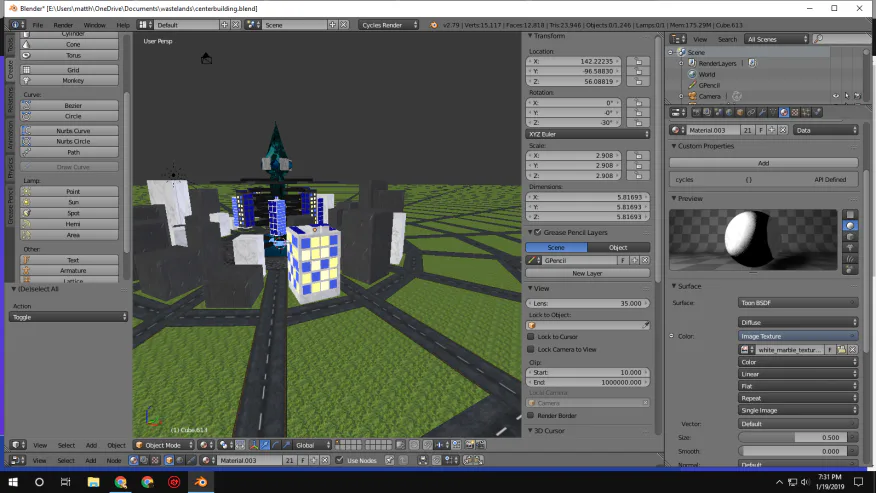Click the 3D manipulator toggle icon

pos(254,445)
